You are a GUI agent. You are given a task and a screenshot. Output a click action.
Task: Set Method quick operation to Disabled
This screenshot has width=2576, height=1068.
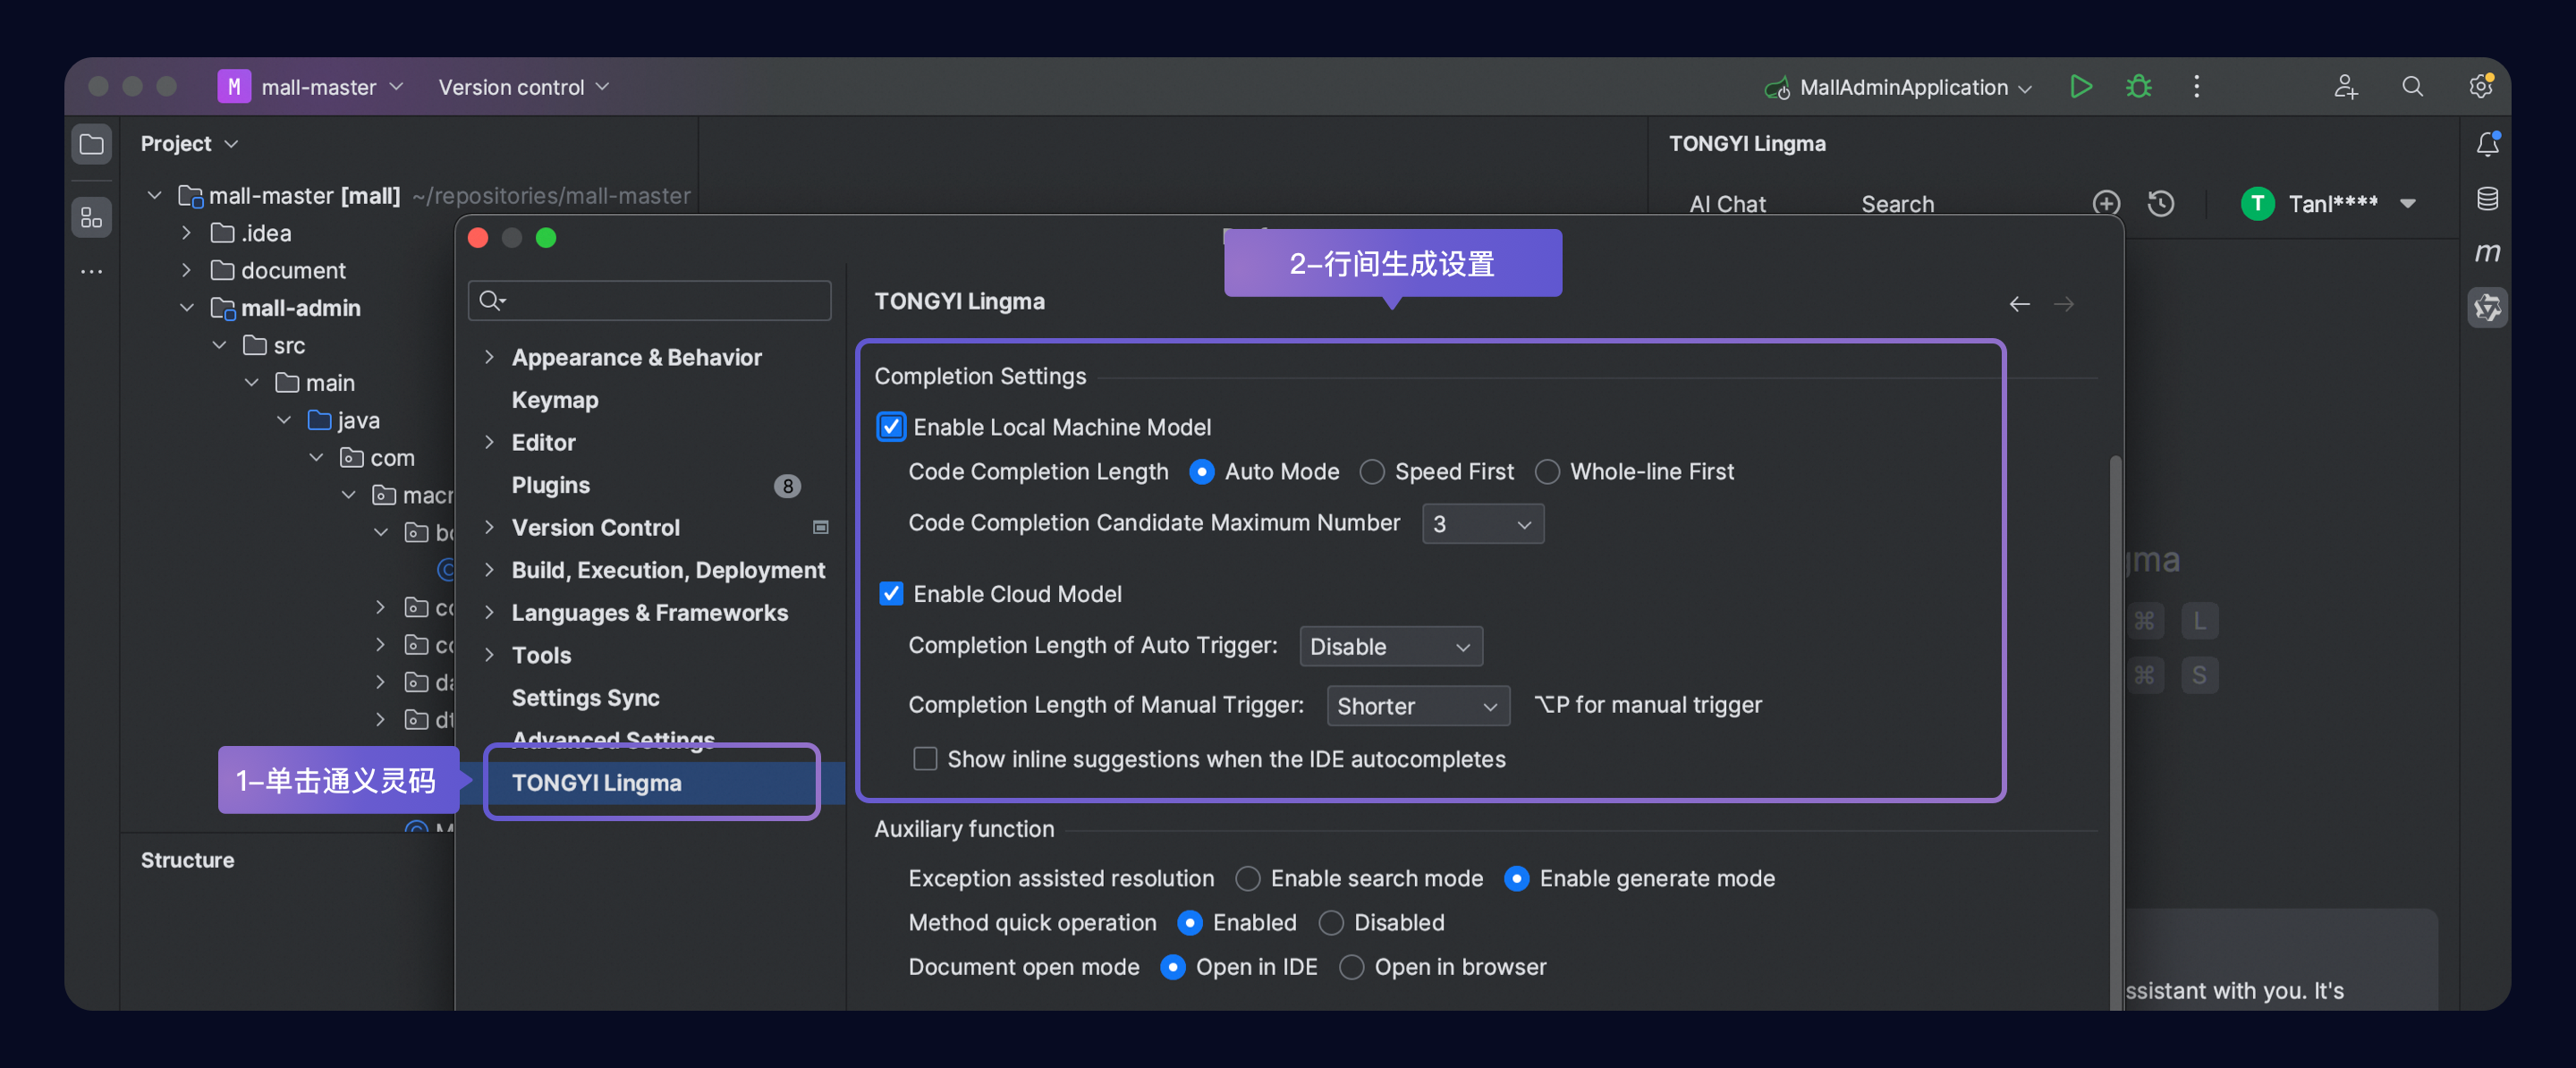[x=1330, y=923]
